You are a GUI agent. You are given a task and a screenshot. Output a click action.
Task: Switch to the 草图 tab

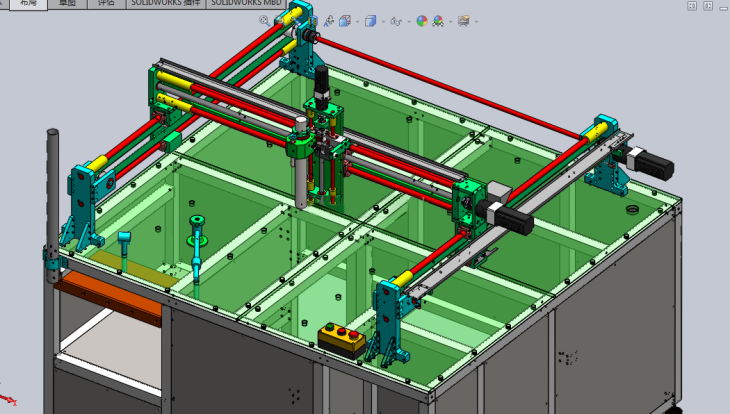coord(66,4)
